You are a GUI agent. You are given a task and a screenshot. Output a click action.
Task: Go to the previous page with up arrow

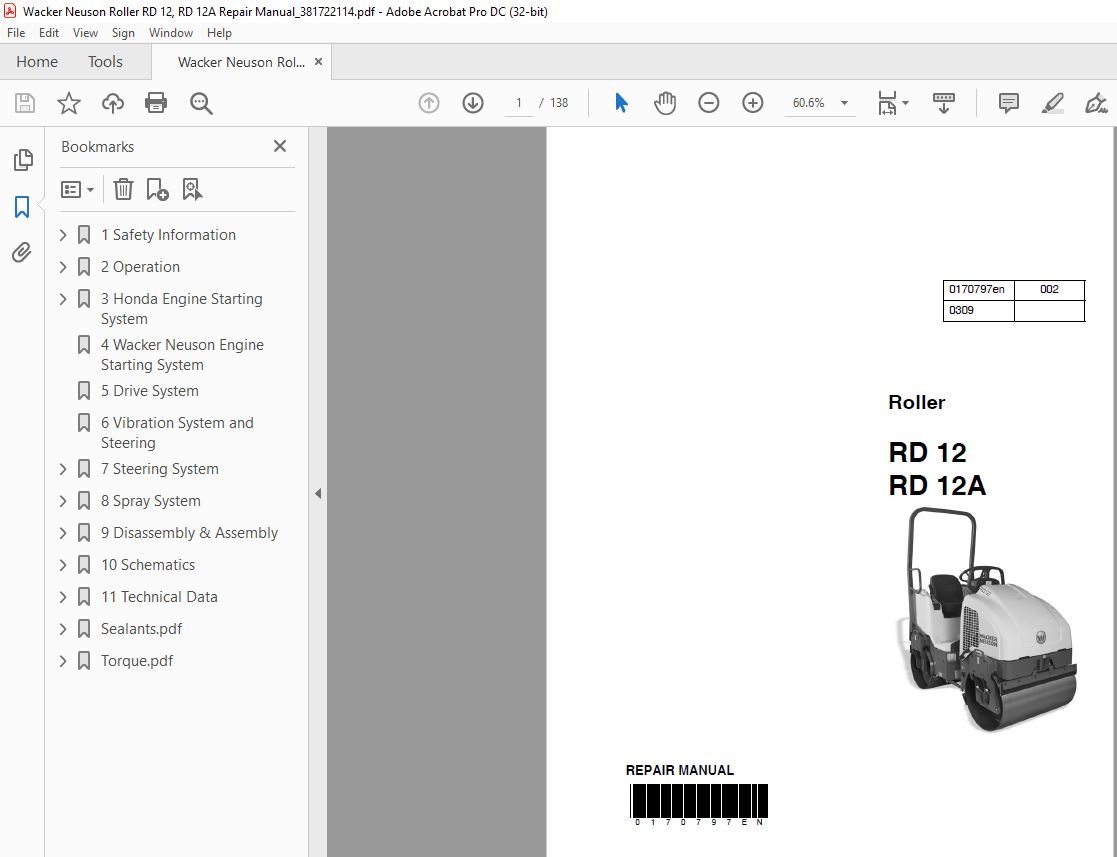coord(429,103)
